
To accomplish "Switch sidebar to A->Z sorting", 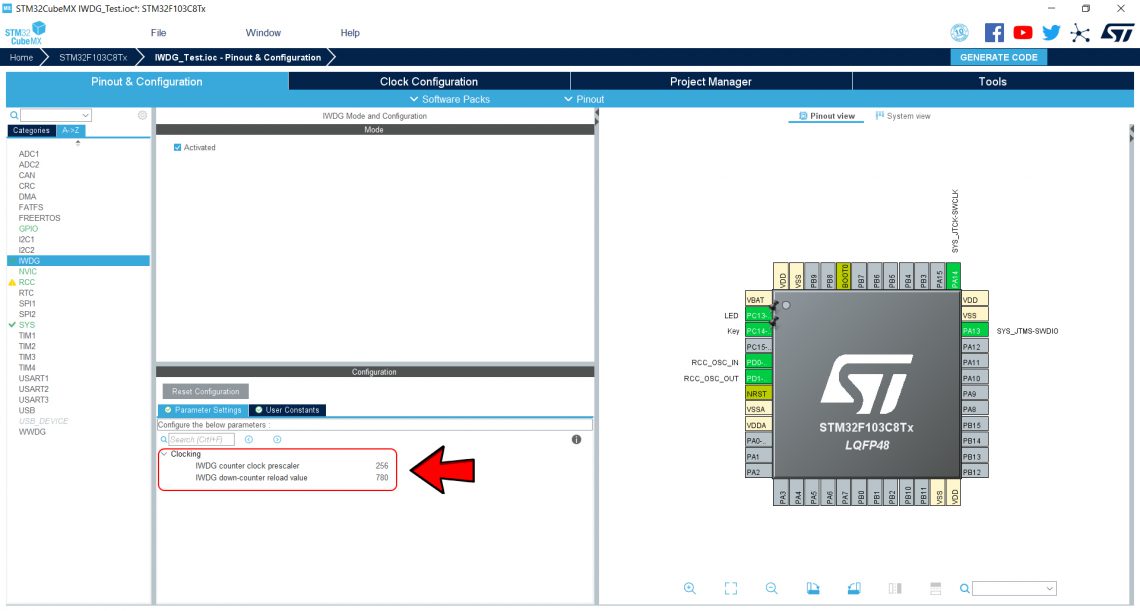I will 71,131.
